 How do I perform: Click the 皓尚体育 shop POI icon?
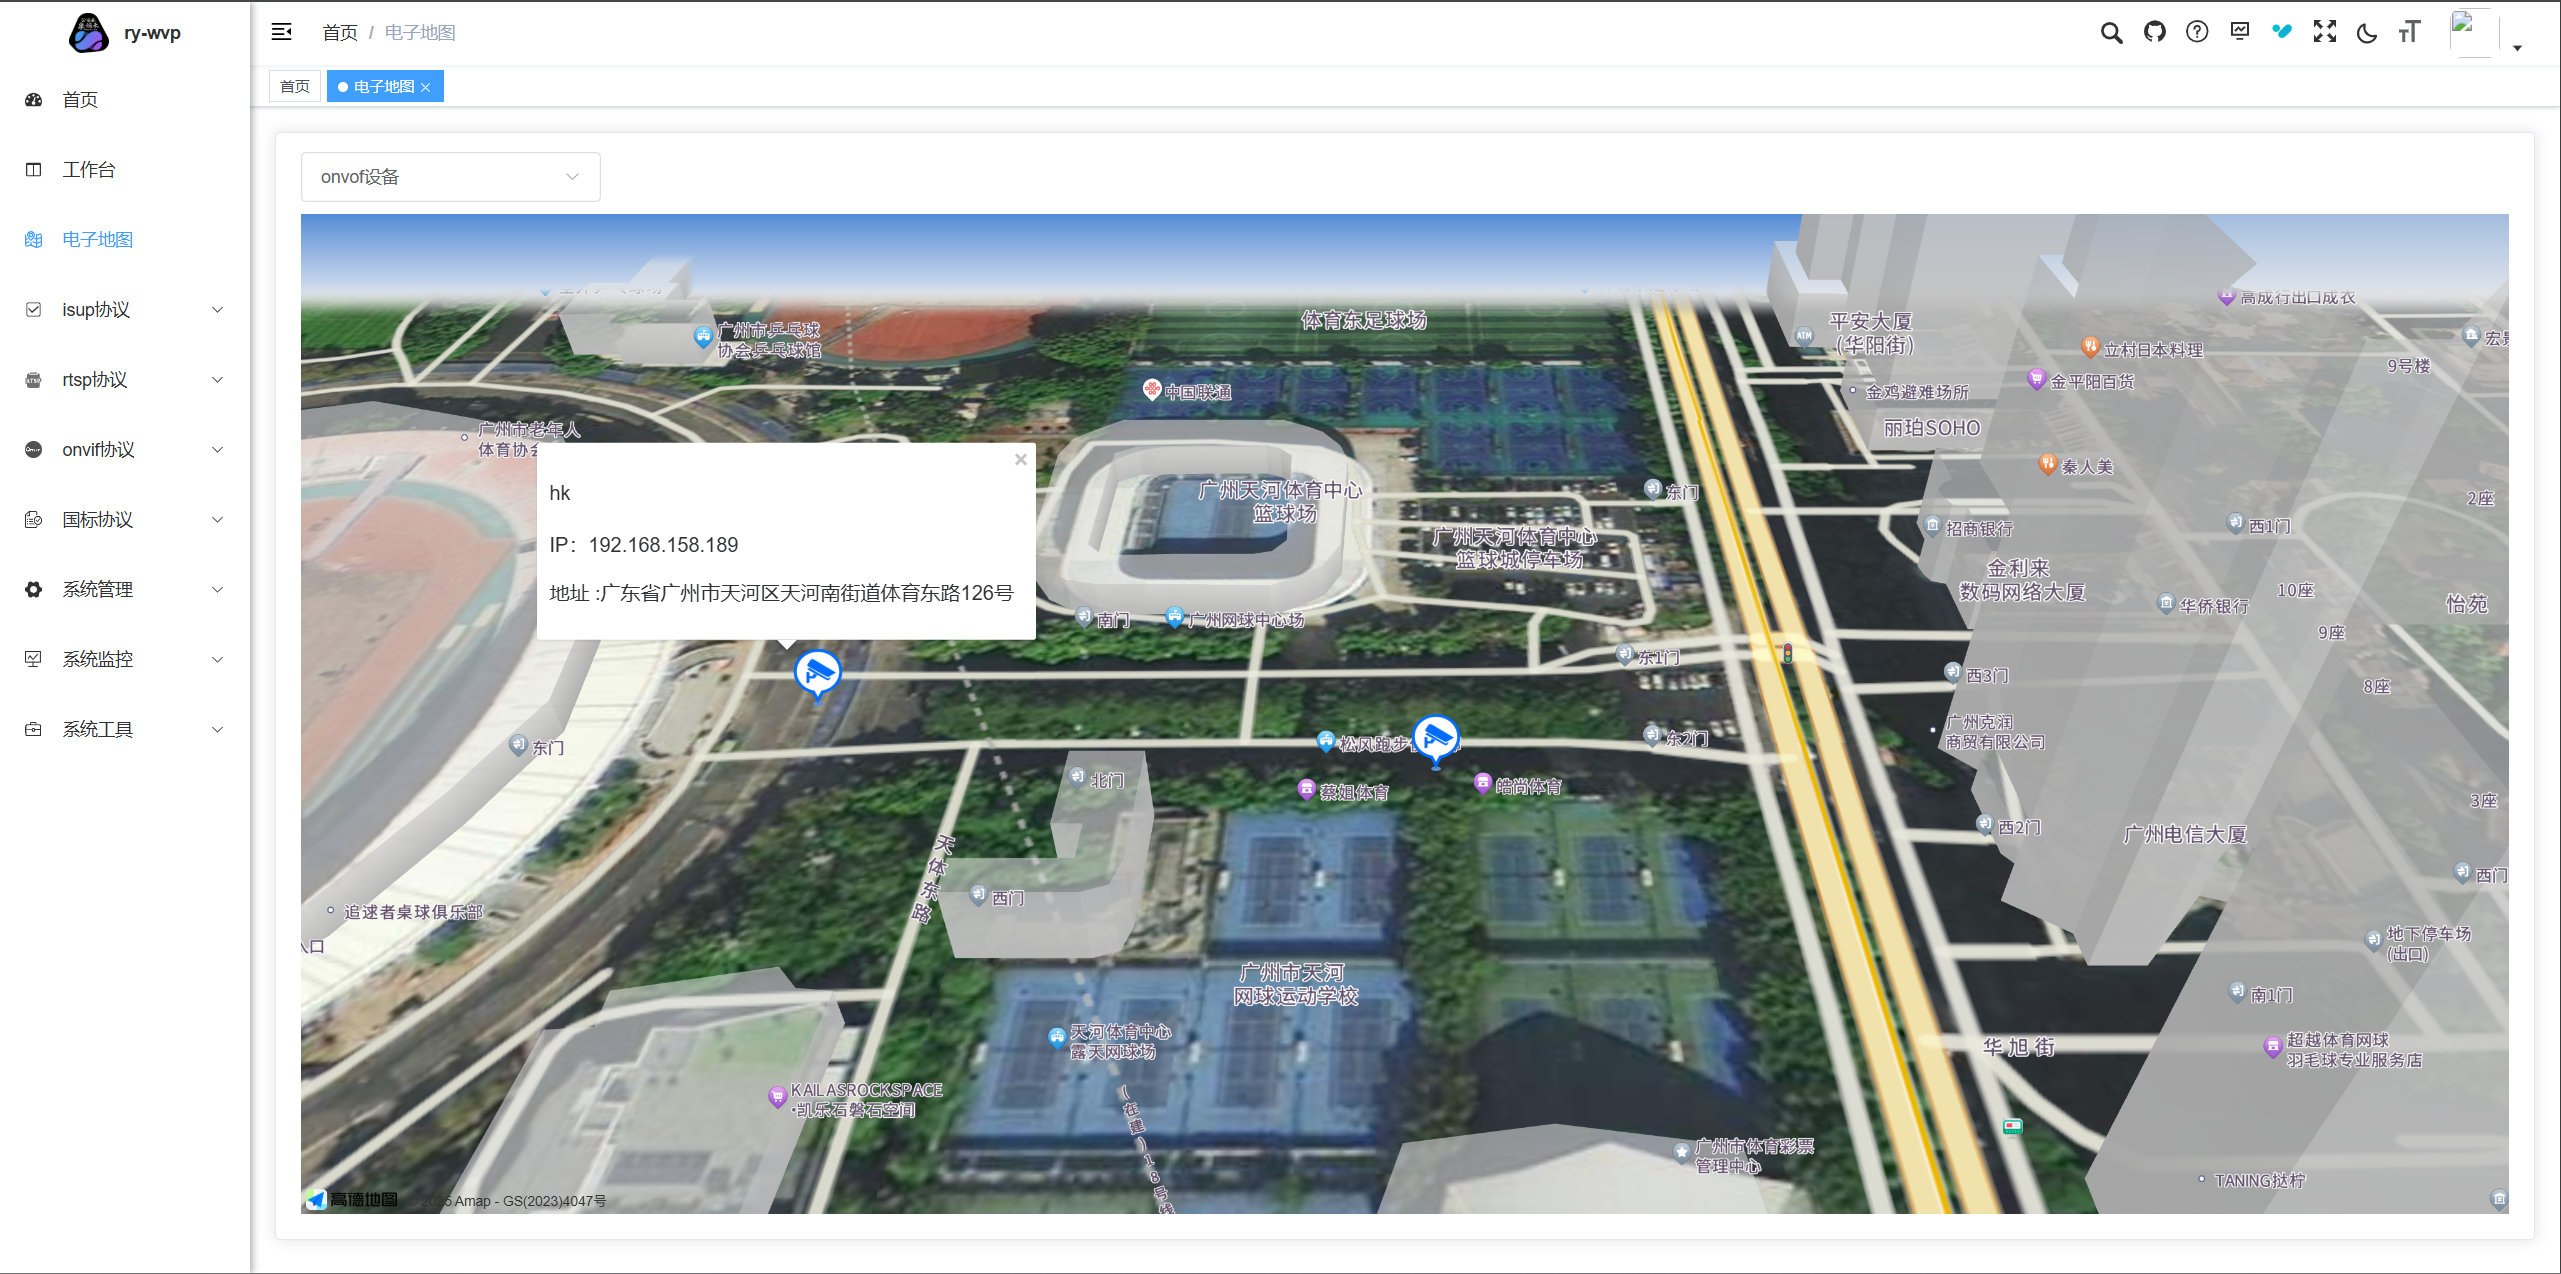pos(1483,783)
